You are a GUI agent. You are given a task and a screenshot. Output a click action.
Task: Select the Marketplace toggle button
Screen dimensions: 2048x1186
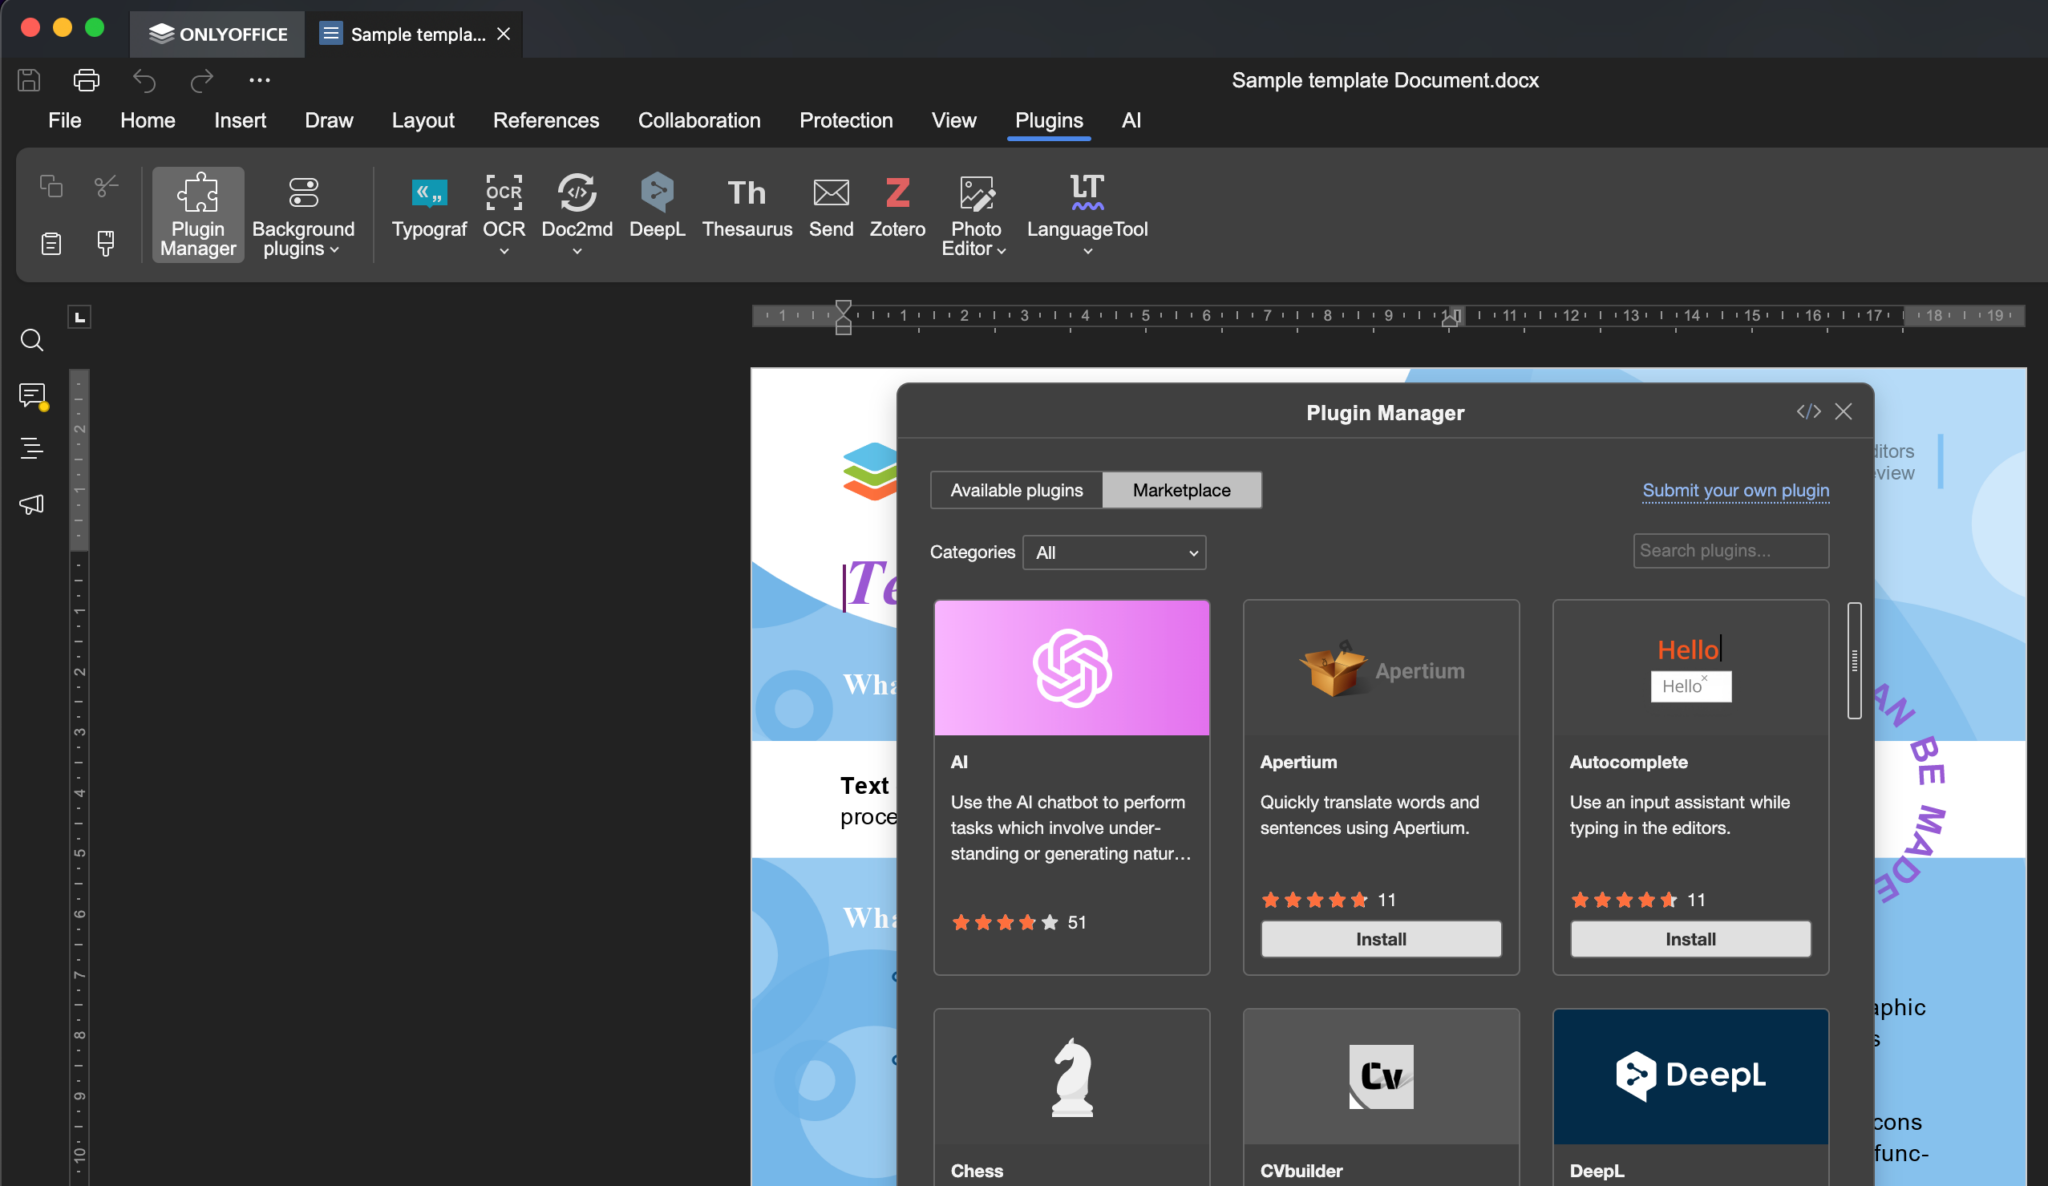[x=1181, y=490]
